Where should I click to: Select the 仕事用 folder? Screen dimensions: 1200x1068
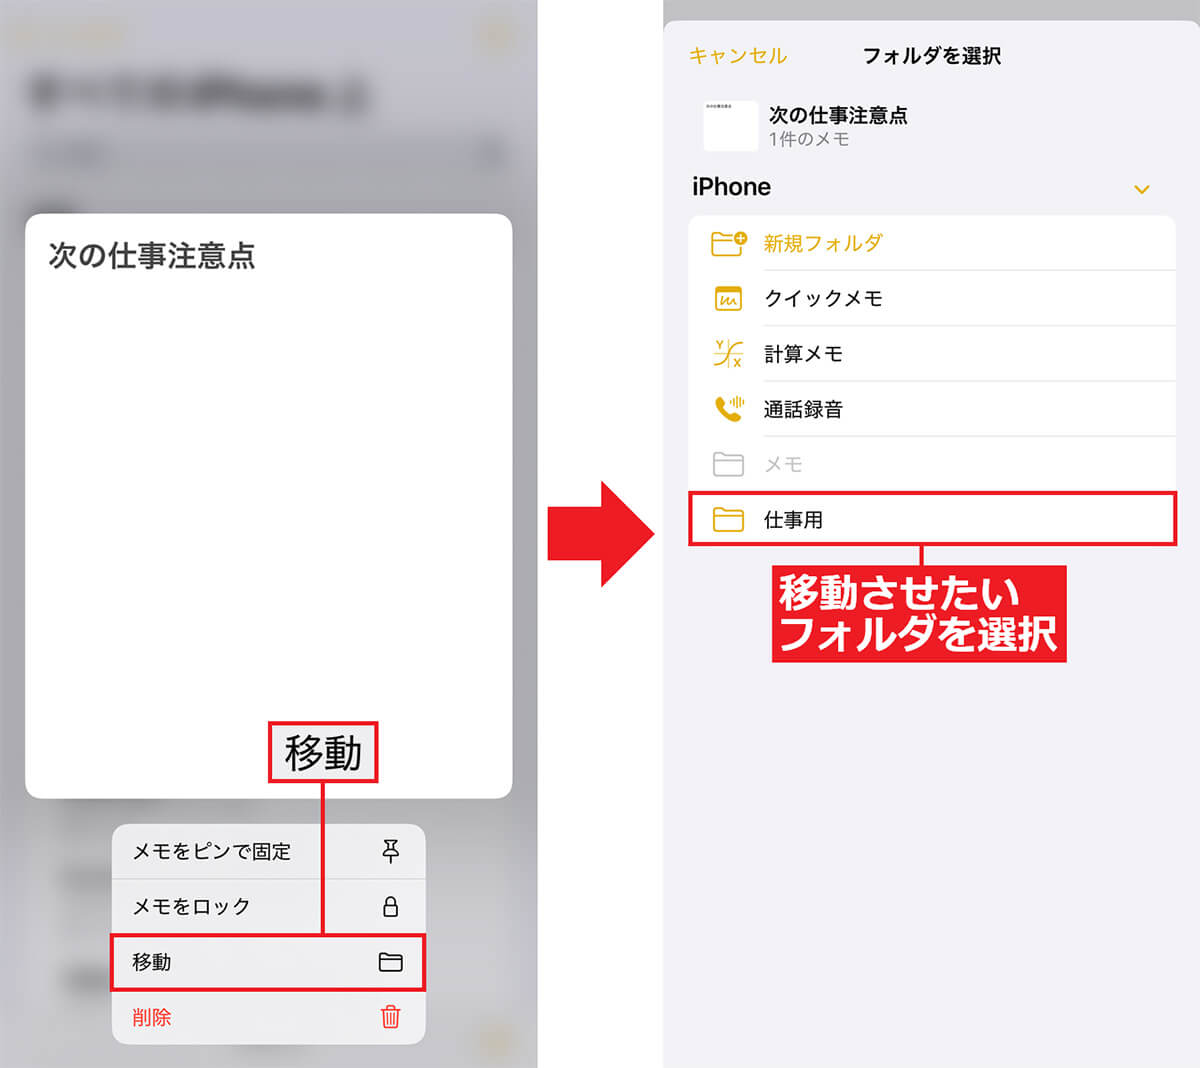(932, 519)
